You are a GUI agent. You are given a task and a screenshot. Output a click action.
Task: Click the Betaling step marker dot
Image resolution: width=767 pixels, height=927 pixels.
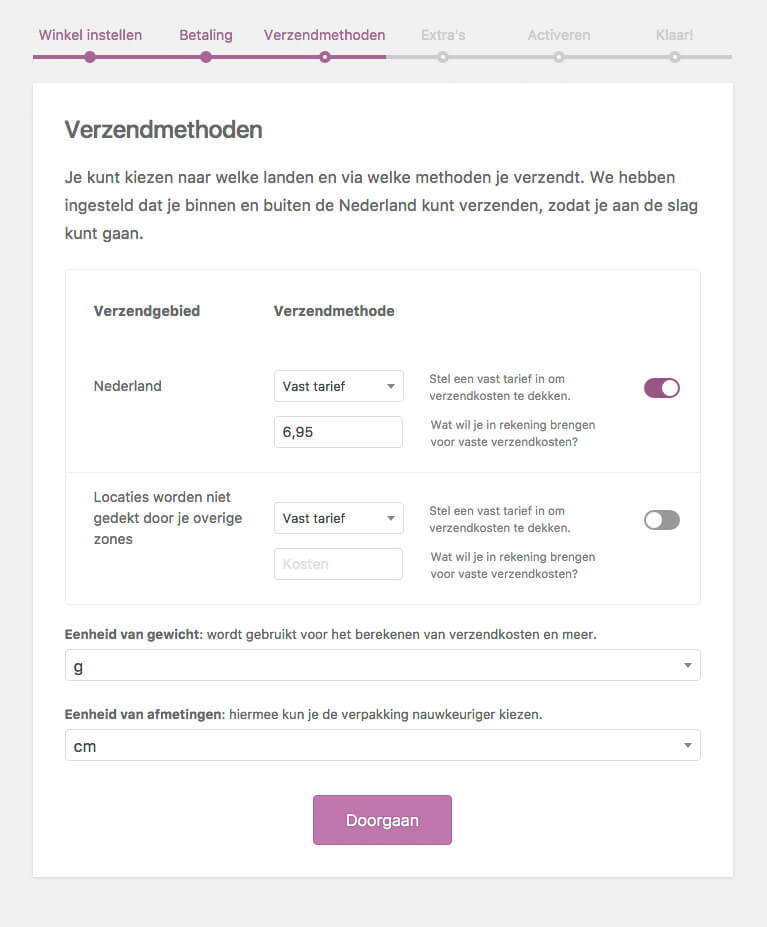[206, 58]
